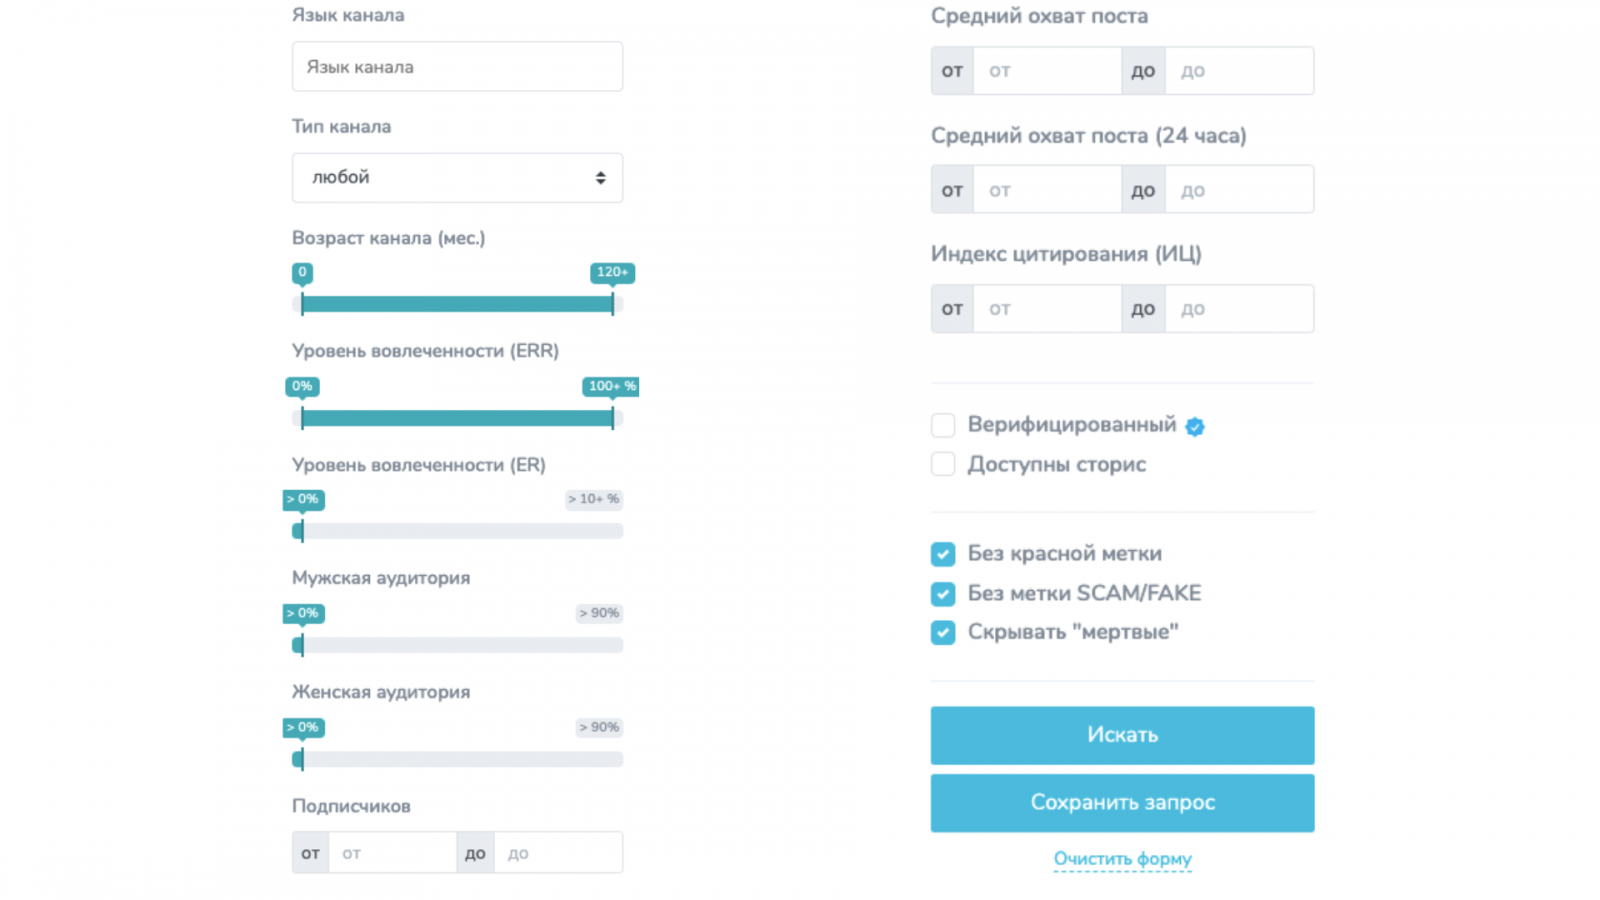
Task: Focus the Средний охват поста "до" field
Action: [x=1239, y=71]
